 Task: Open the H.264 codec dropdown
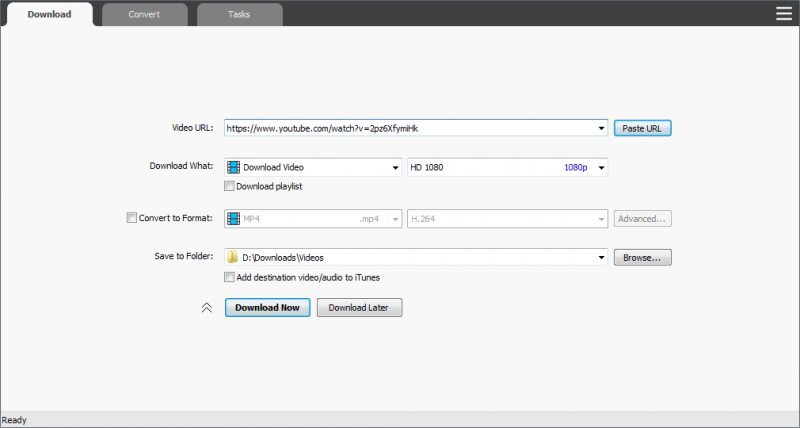[x=601, y=218]
